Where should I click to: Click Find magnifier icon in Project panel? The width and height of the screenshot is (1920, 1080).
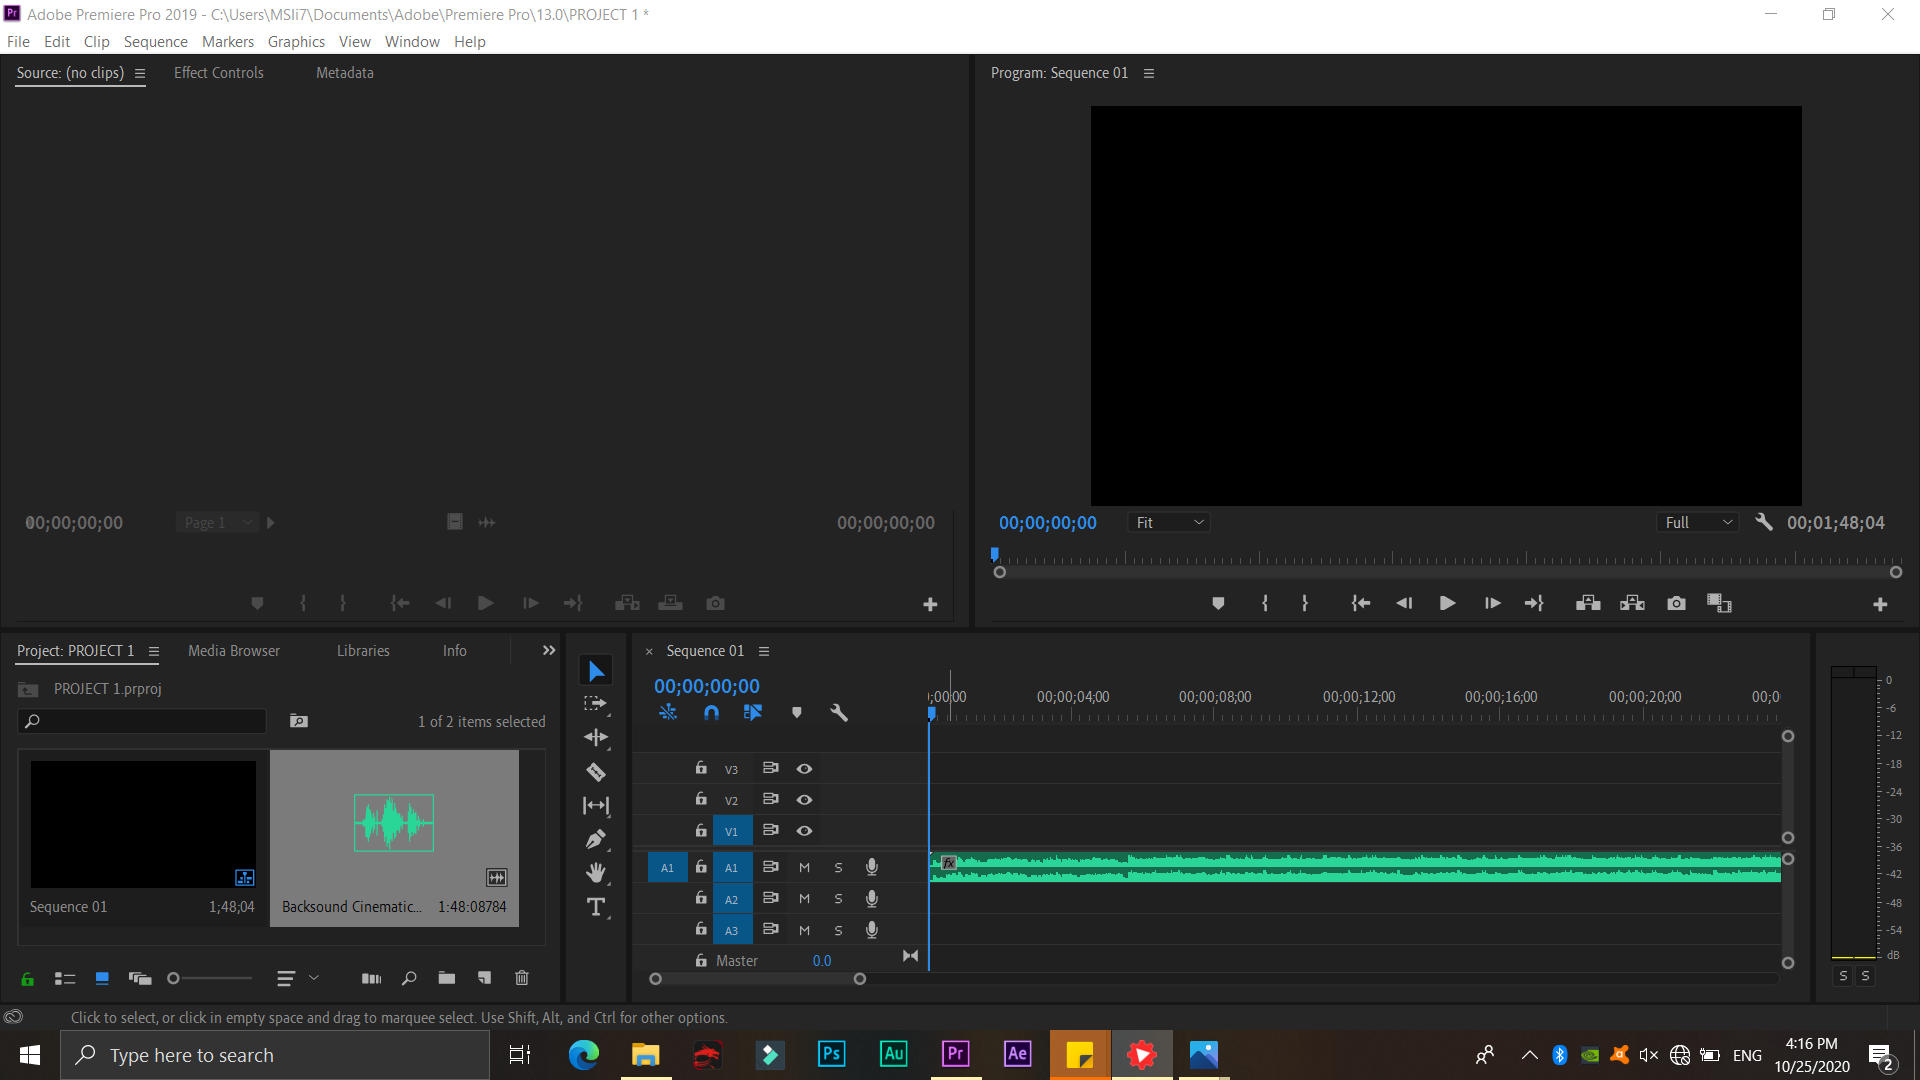(409, 978)
